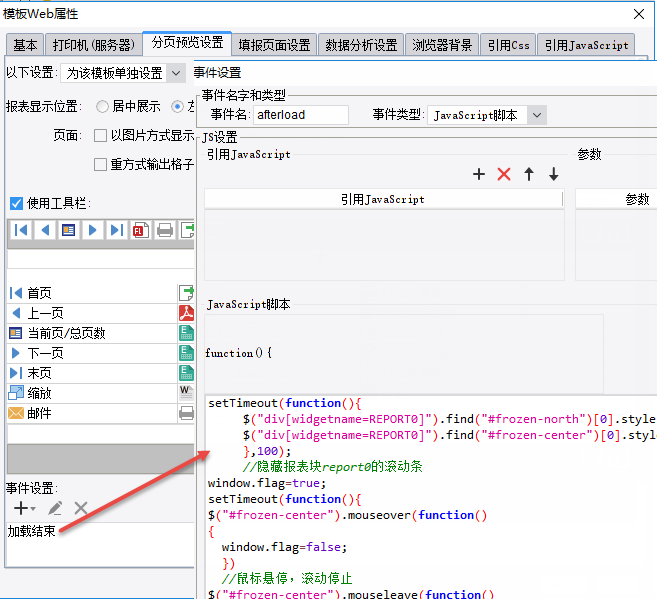Select the 加载结束 event entry
Screen dimensions: 657x599
click(31, 531)
